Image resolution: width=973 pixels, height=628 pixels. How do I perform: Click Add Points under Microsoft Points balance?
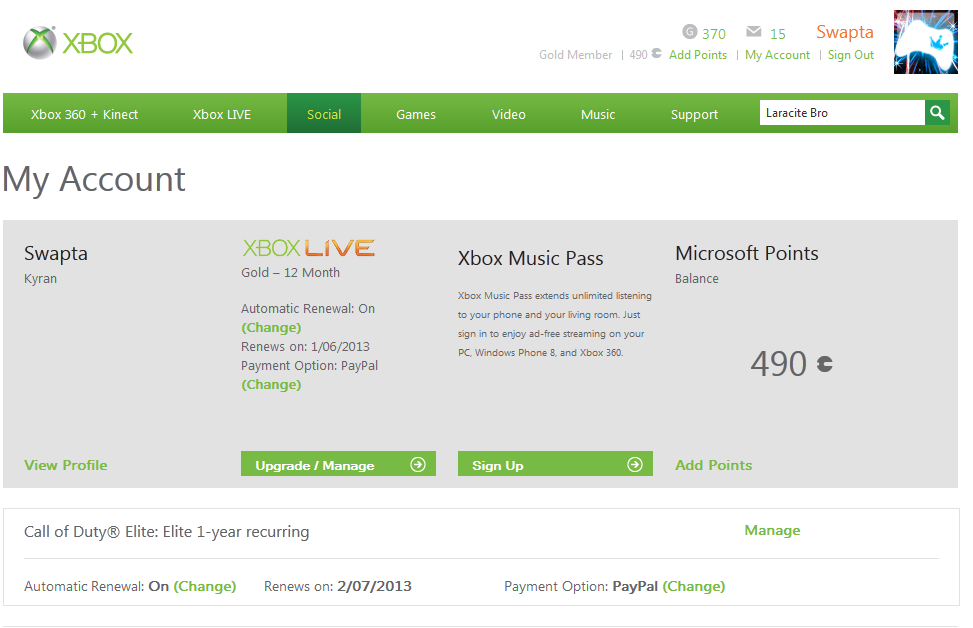(714, 465)
